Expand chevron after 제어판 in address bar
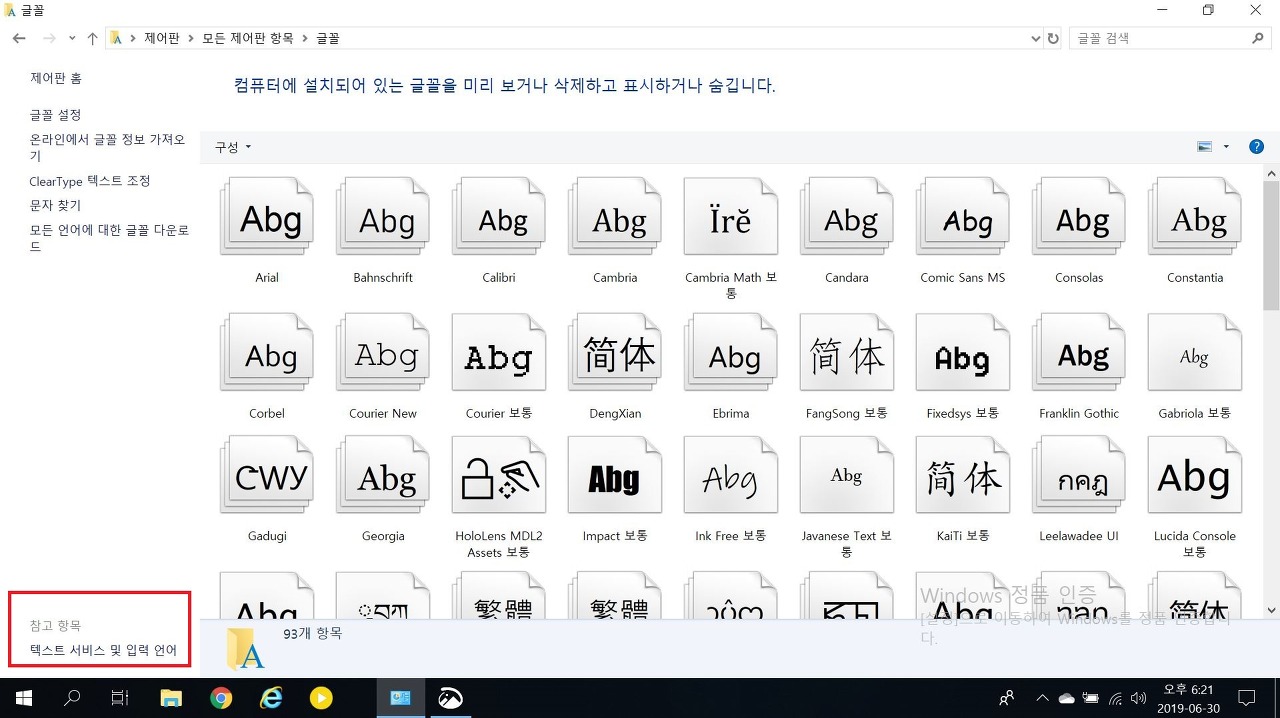Screen dimensions: 1280x718 [190, 39]
